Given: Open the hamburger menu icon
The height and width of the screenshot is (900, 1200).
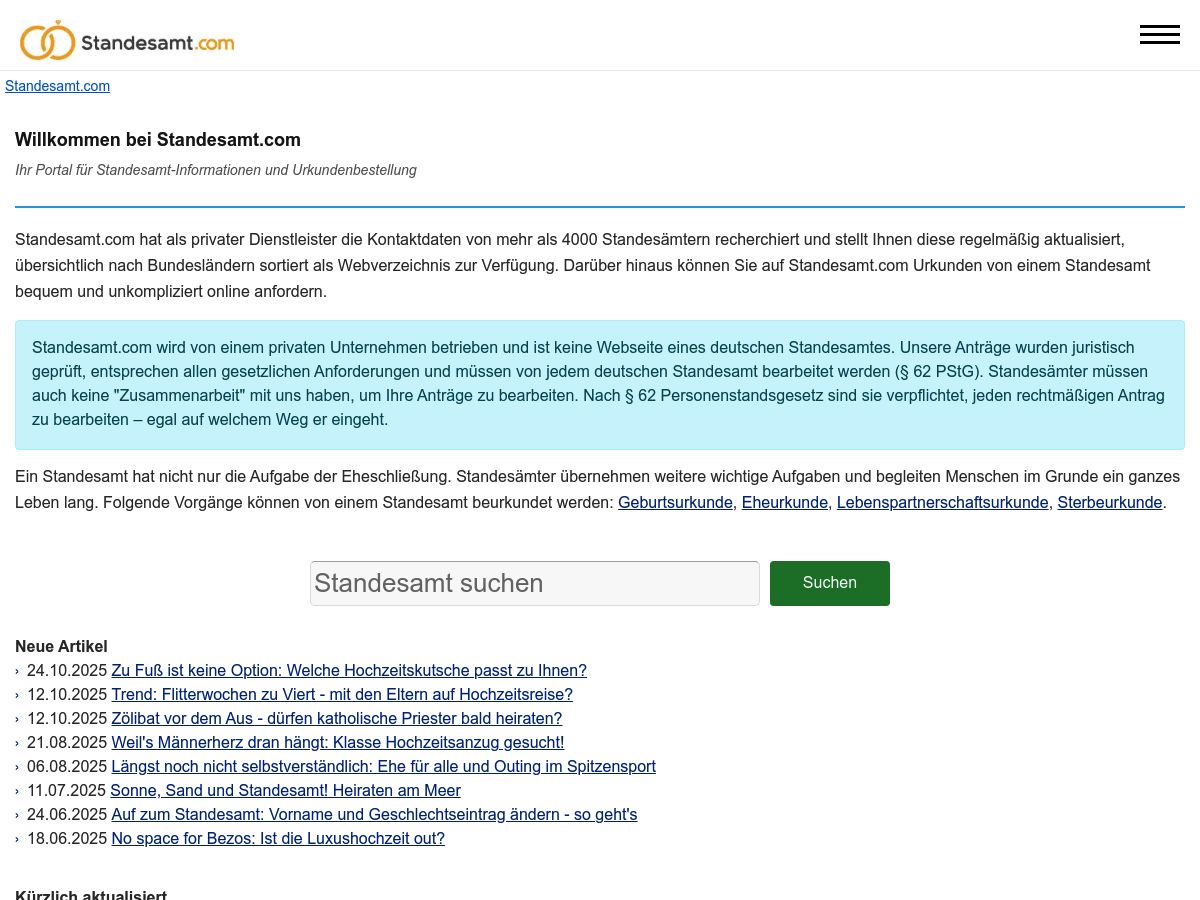Looking at the screenshot, I should pyautogui.click(x=1160, y=35).
